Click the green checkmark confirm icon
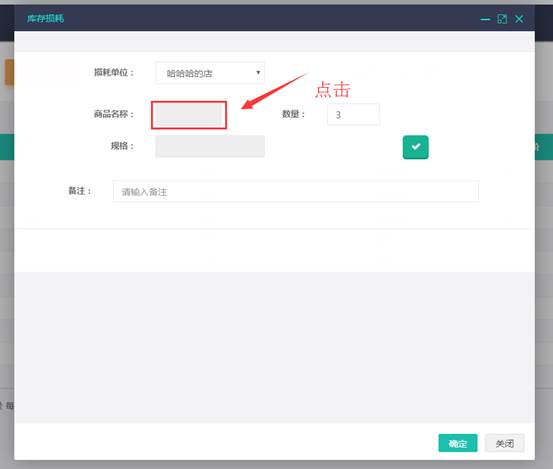 pyautogui.click(x=415, y=147)
